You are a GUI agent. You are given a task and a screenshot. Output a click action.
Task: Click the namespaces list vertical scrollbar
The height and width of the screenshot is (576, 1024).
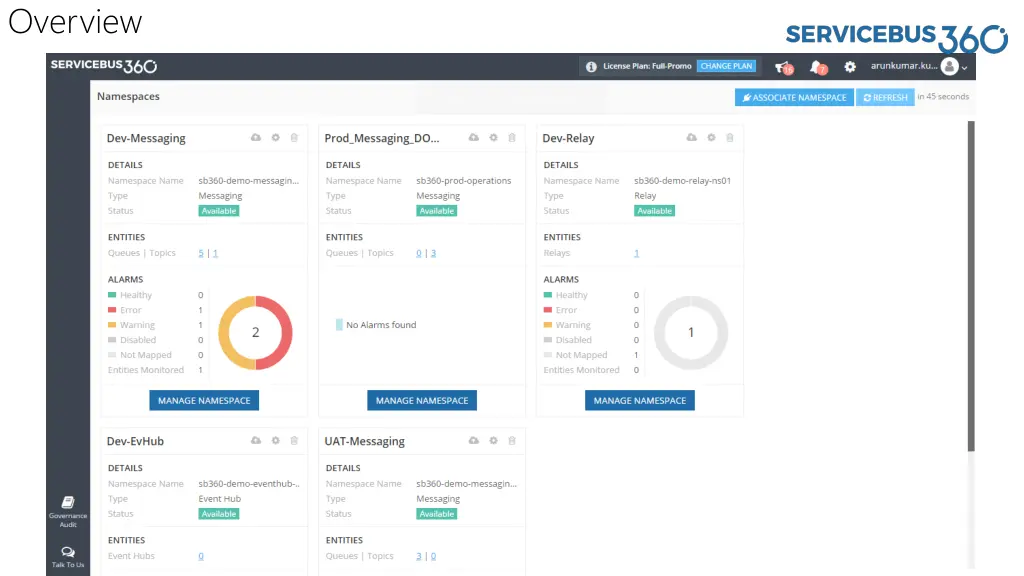click(x=971, y=285)
